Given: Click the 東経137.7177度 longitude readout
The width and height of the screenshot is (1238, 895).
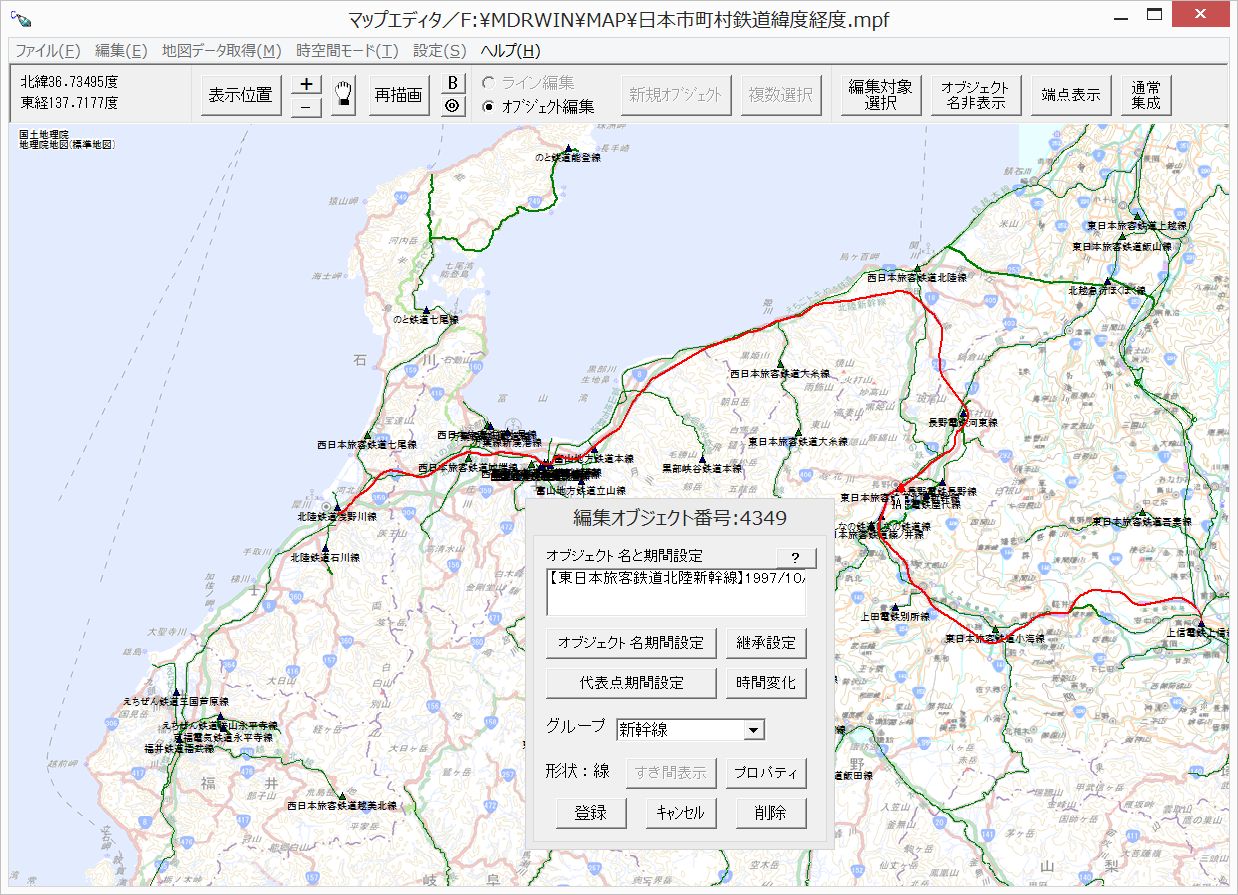Looking at the screenshot, I should coord(69,104).
